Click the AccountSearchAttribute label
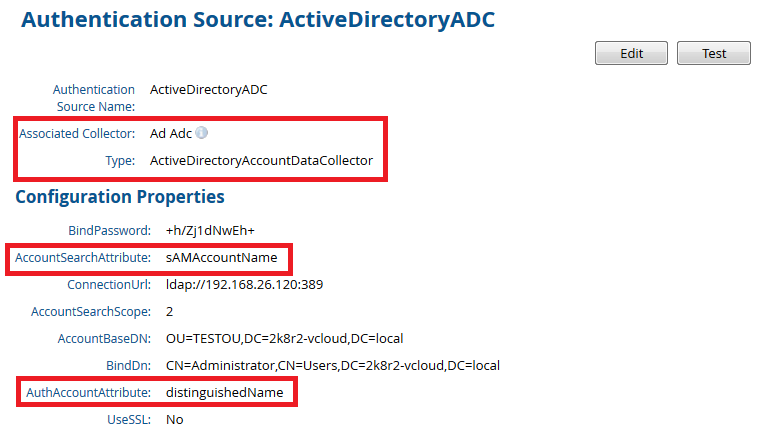Viewport: 774px width, 441px height. click(83, 258)
